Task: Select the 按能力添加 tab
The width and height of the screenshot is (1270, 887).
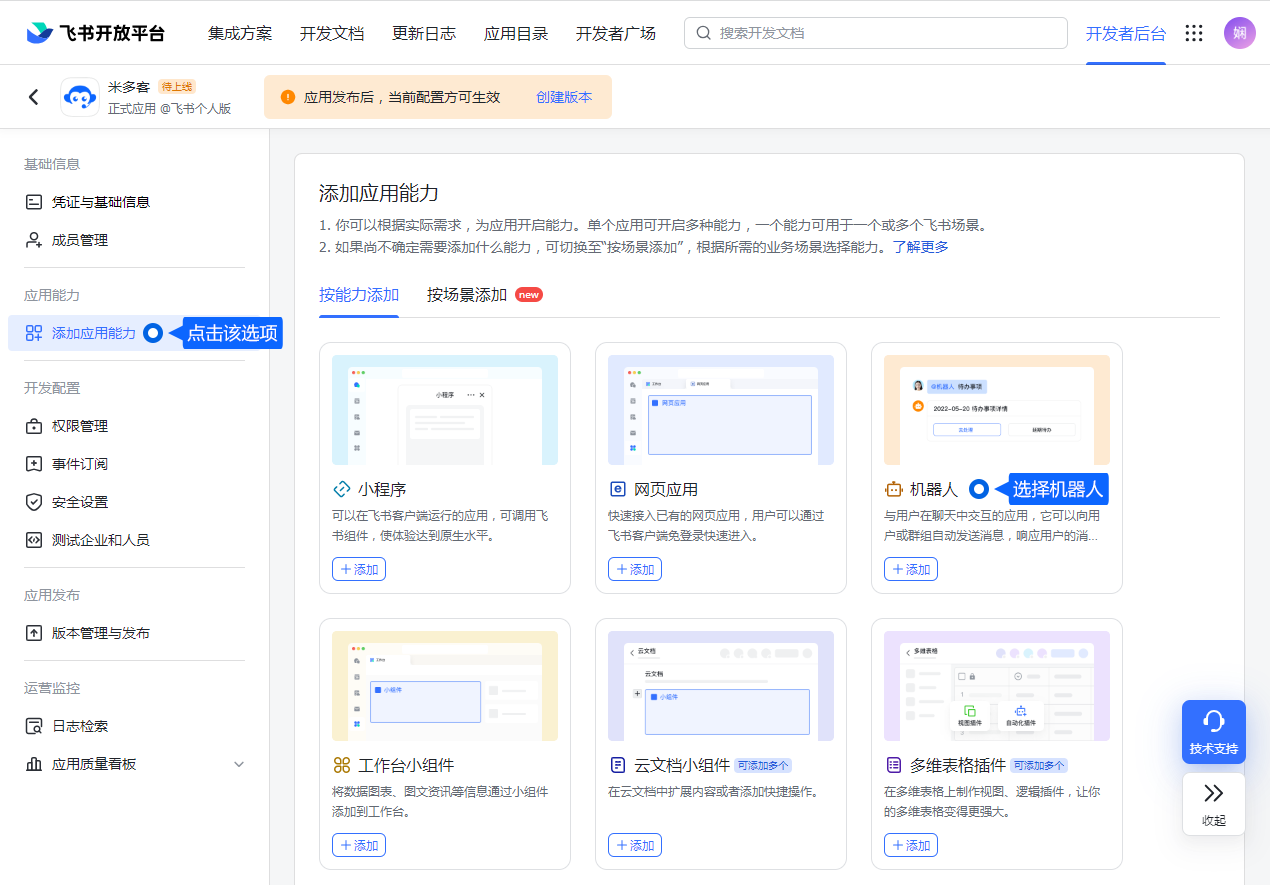Action: click(x=359, y=295)
